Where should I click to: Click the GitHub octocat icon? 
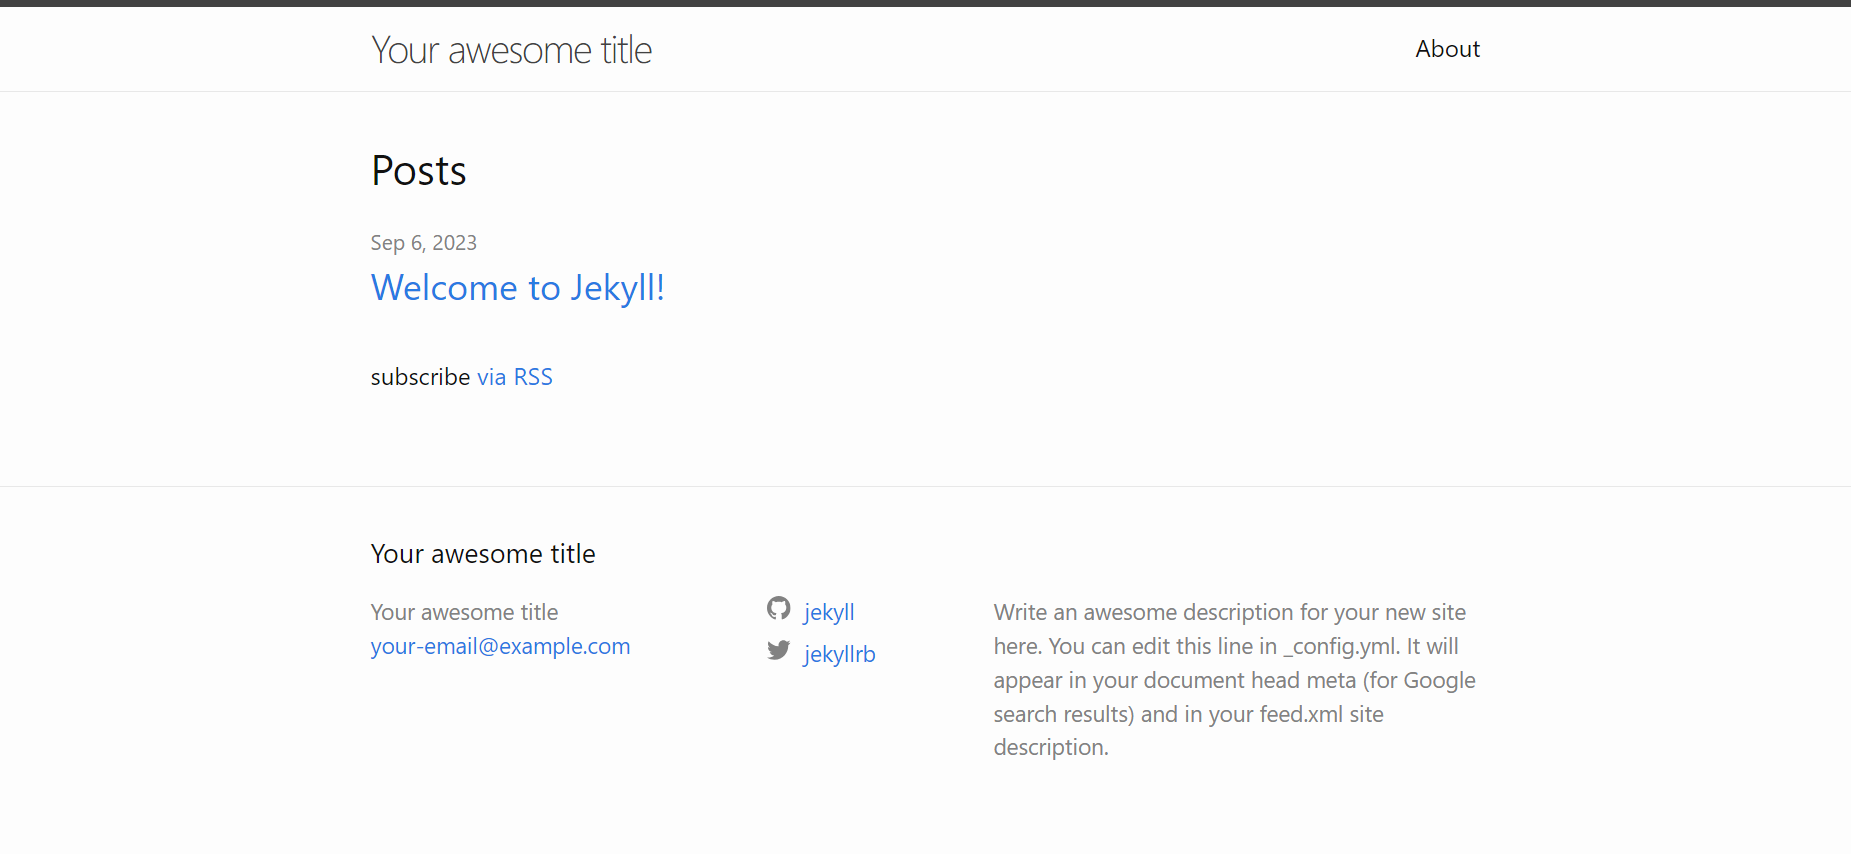point(779,608)
